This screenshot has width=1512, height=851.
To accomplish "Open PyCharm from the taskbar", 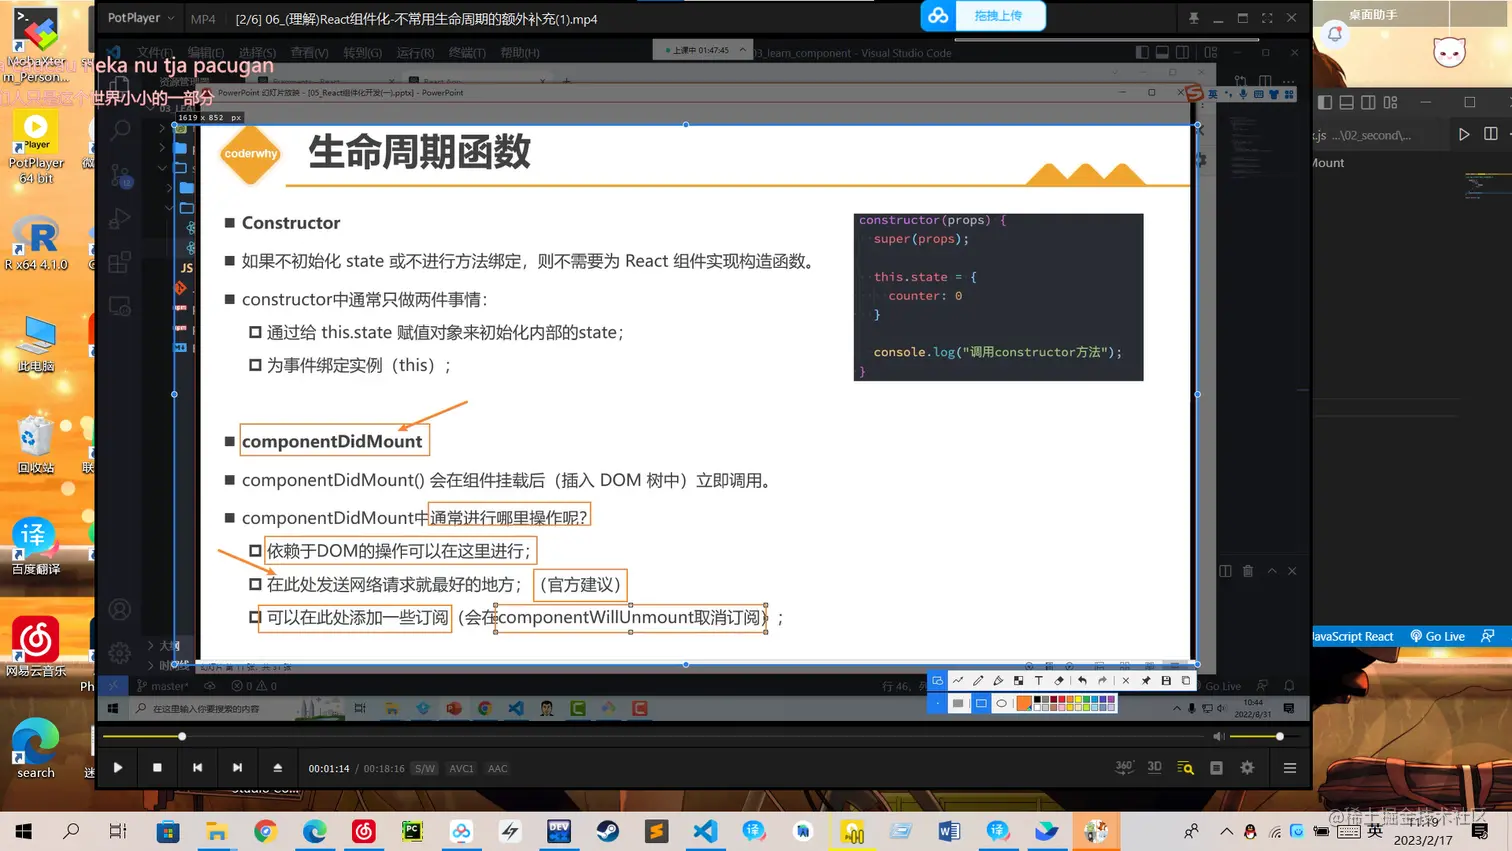I will coord(412,831).
